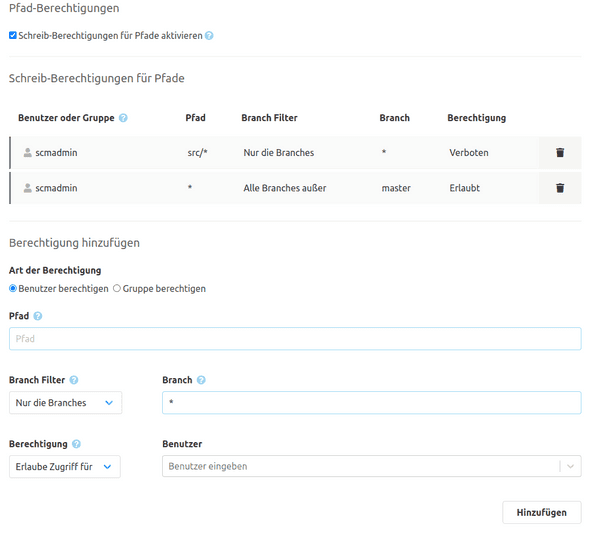Click user icon in the src/* row
The image size is (590, 533).
[27, 152]
